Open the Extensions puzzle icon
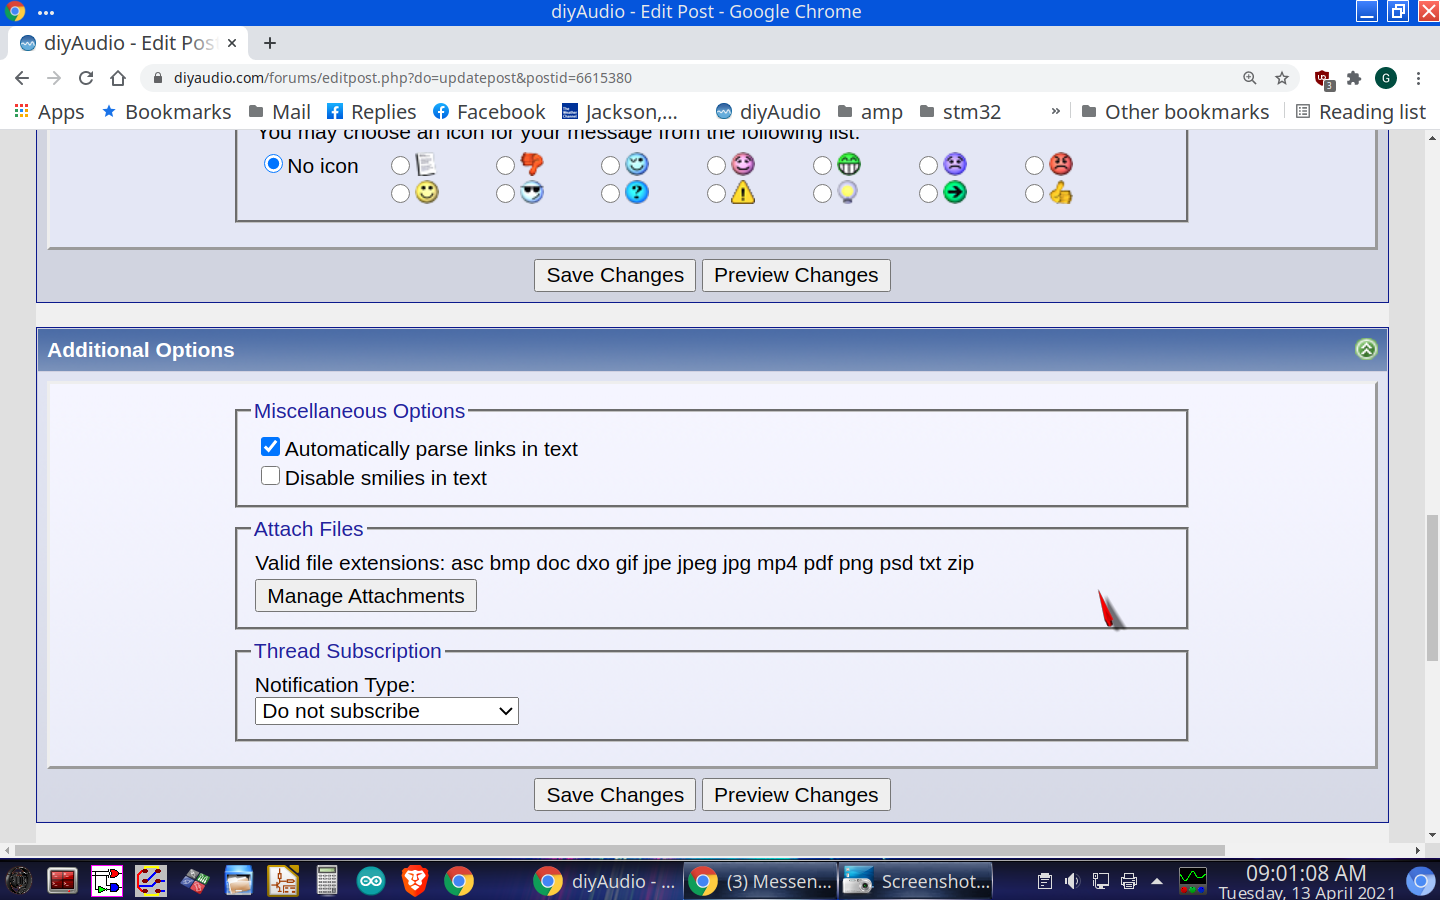This screenshot has height=900, width=1440. click(1354, 78)
